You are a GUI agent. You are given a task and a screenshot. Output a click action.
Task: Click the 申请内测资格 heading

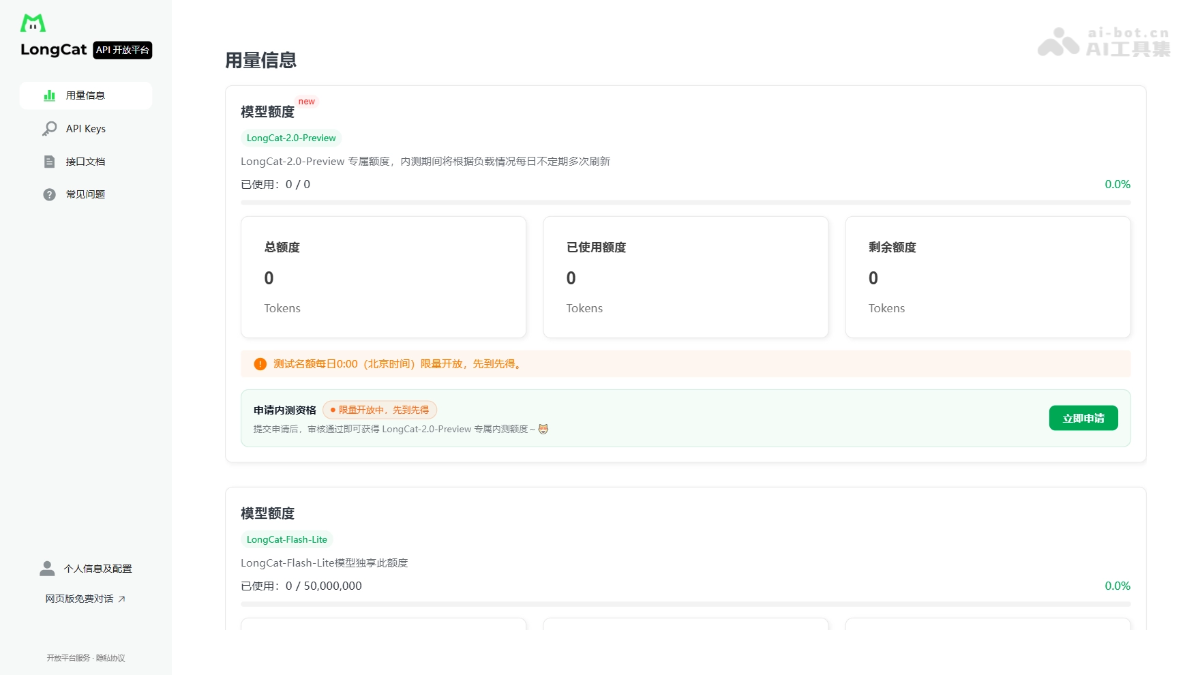pyautogui.click(x=285, y=410)
